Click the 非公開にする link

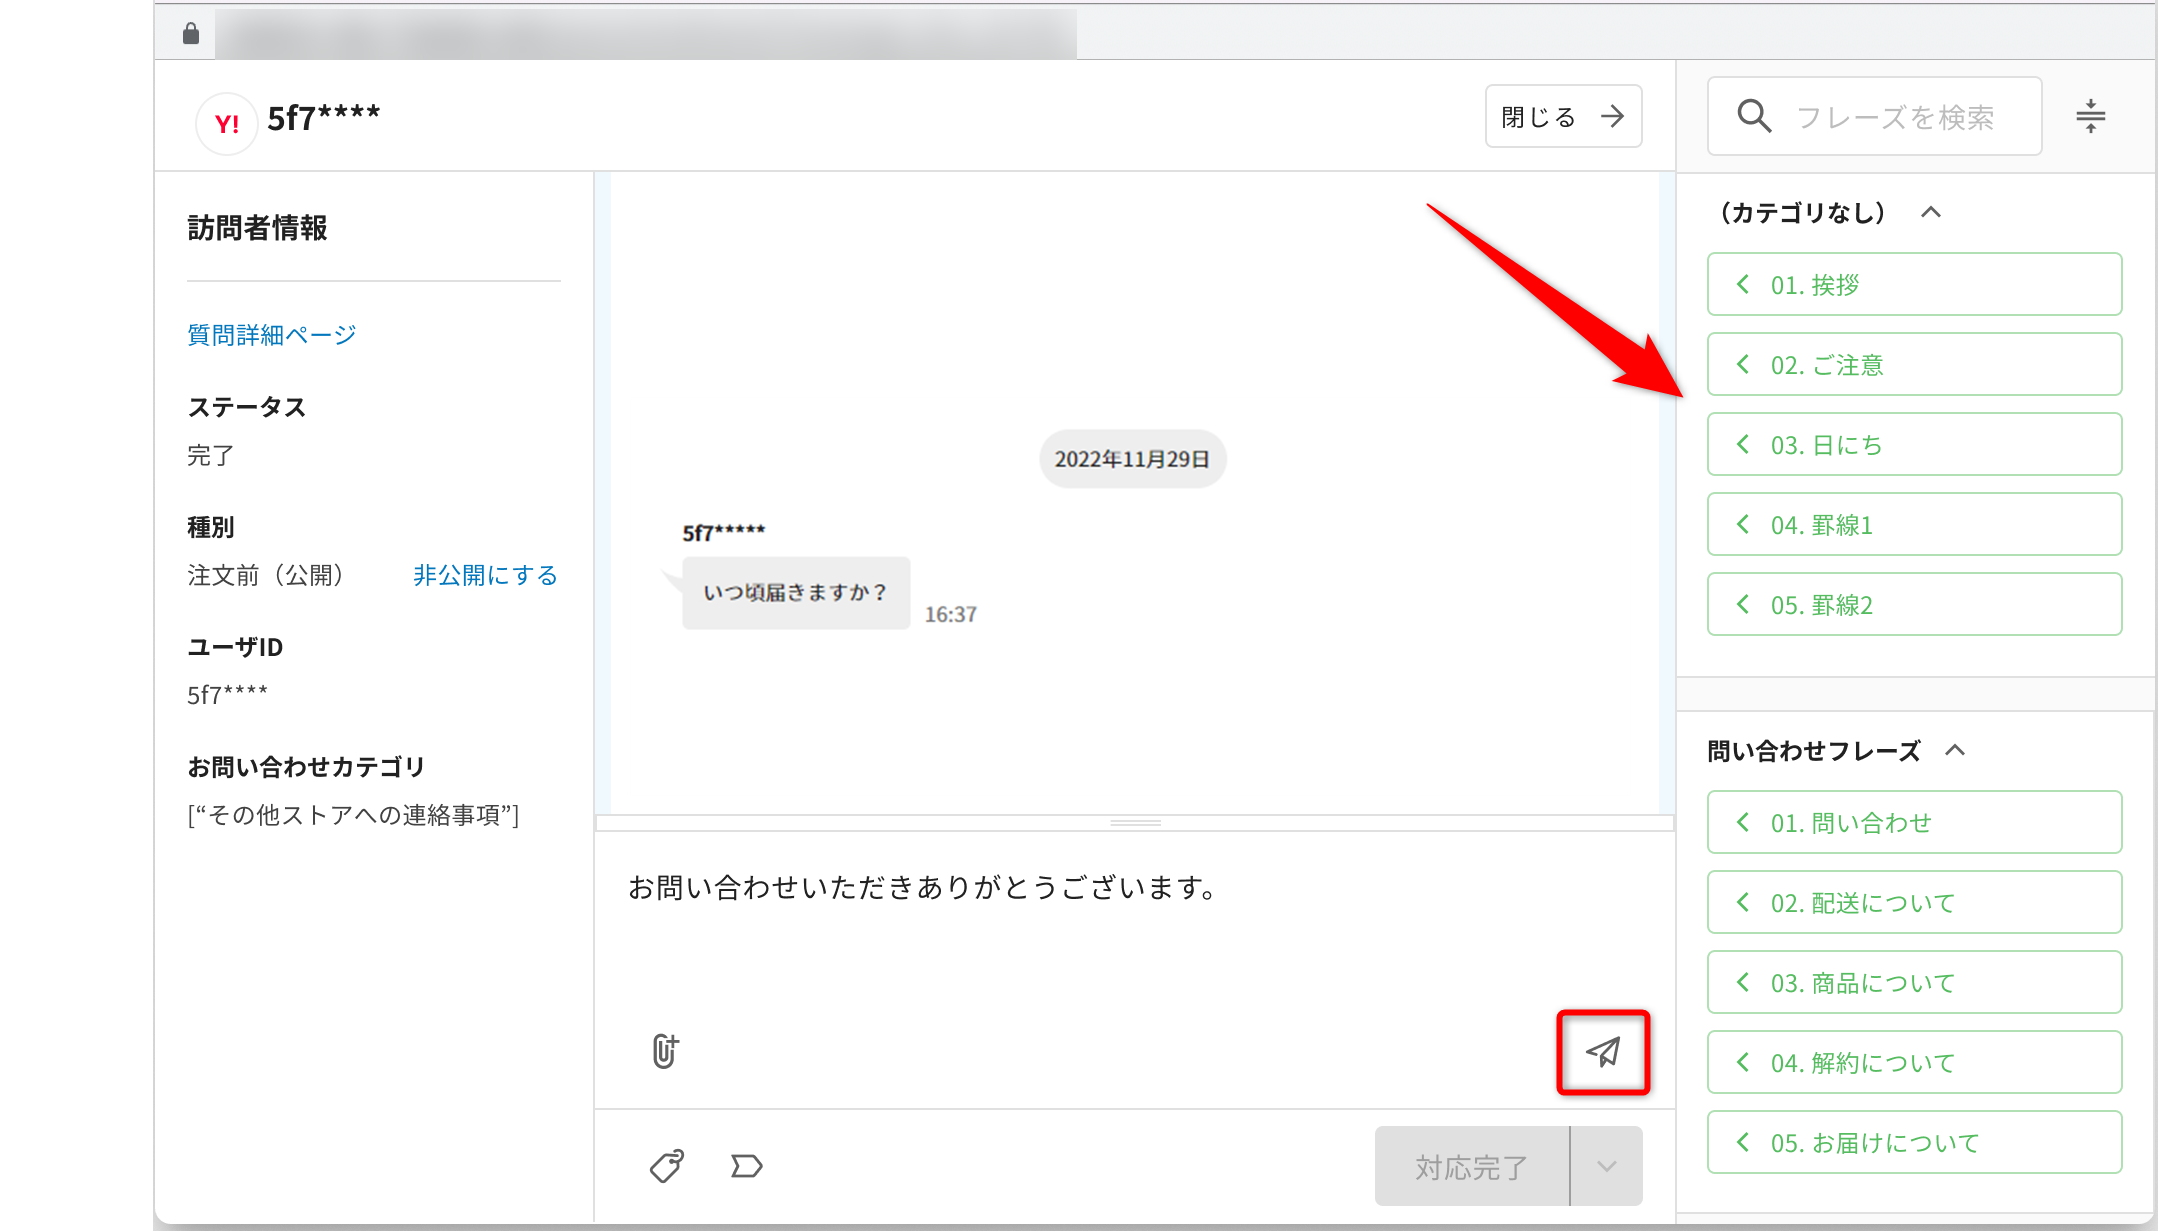click(485, 575)
